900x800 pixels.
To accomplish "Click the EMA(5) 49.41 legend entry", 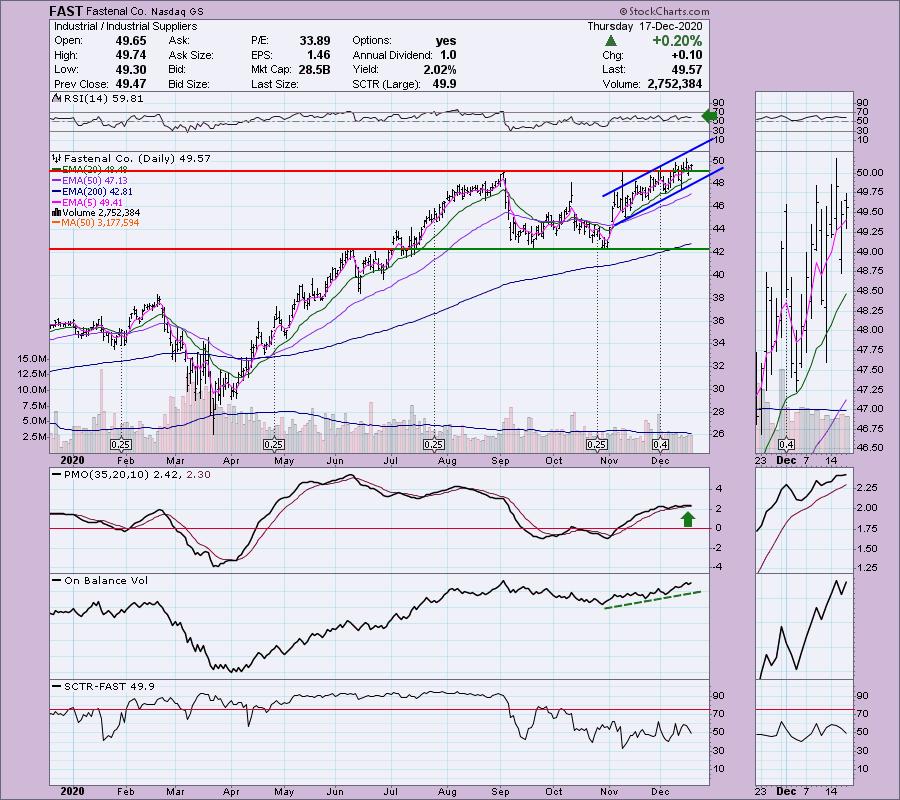I will pyautogui.click(x=87, y=202).
